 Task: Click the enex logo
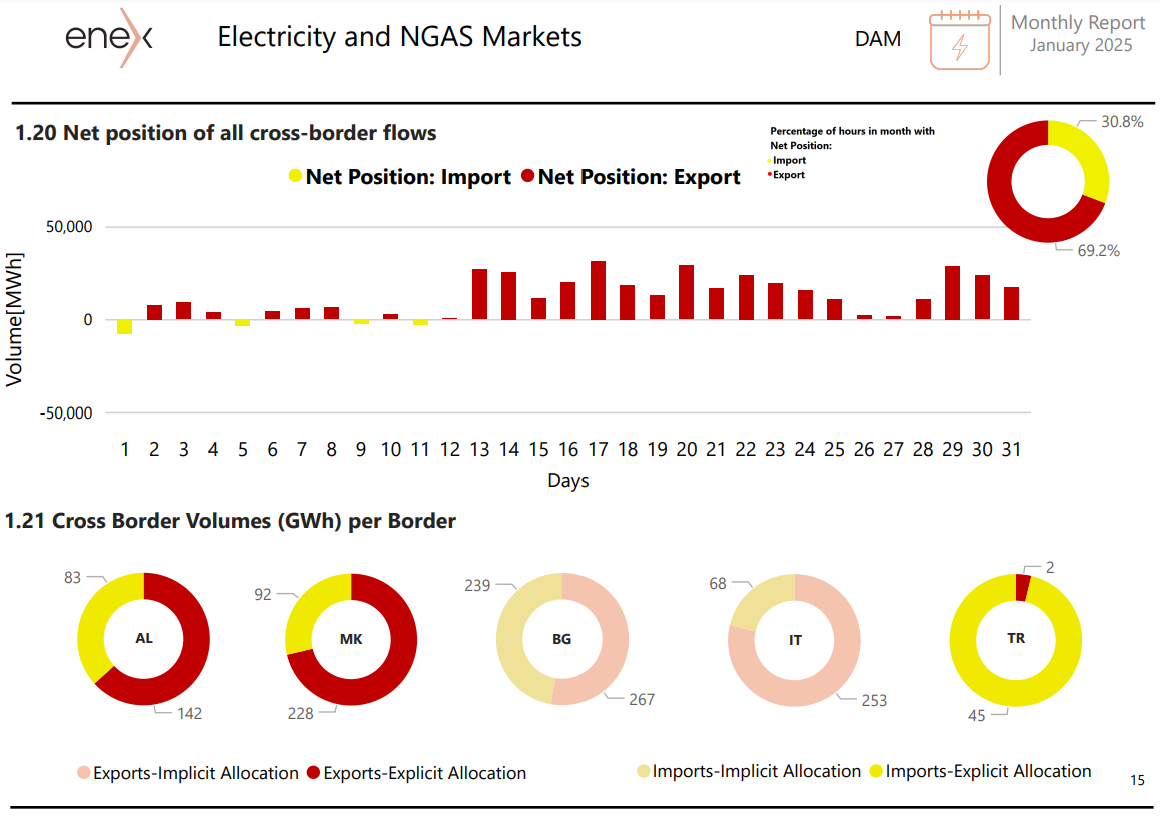coord(109,37)
